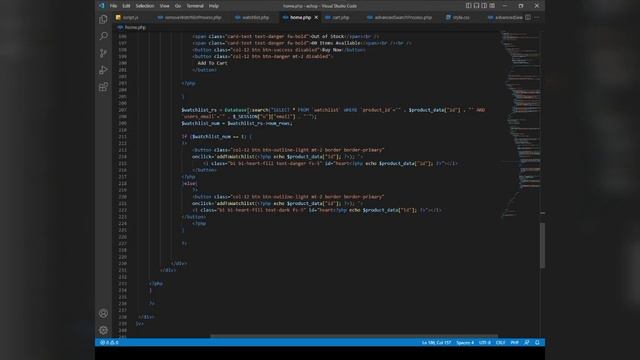This screenshot has width=640, height=360.
Task: Click the PHP language mode indicator
Action: [515, 342]
